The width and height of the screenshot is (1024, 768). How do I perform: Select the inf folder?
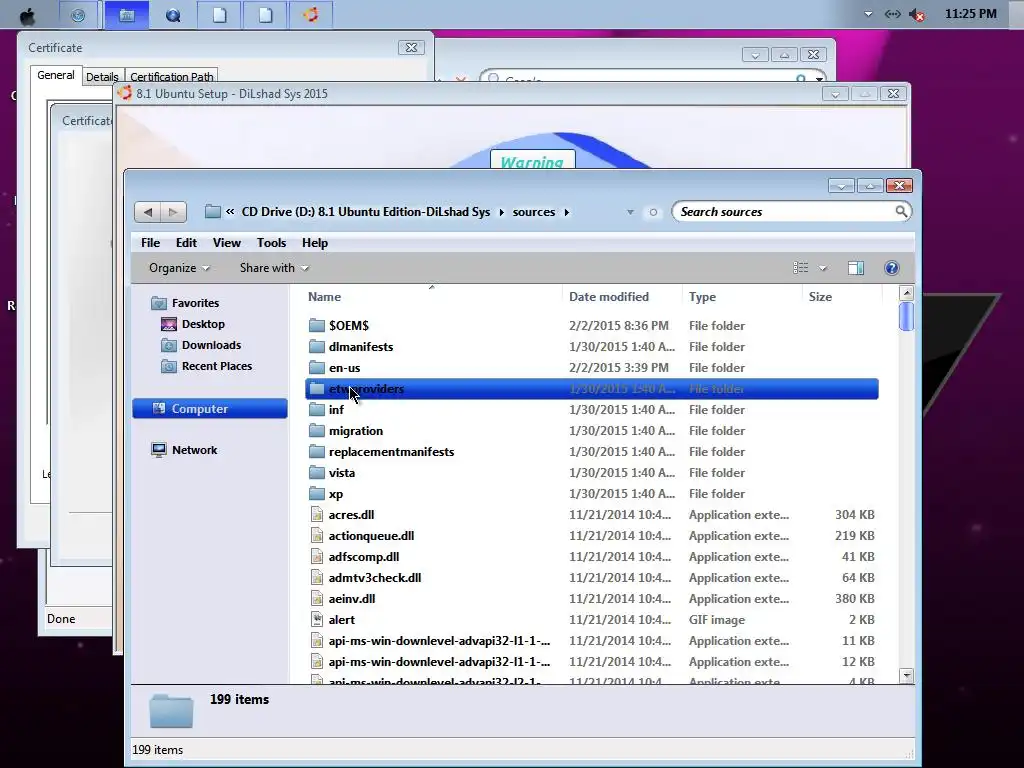point(592,409)
